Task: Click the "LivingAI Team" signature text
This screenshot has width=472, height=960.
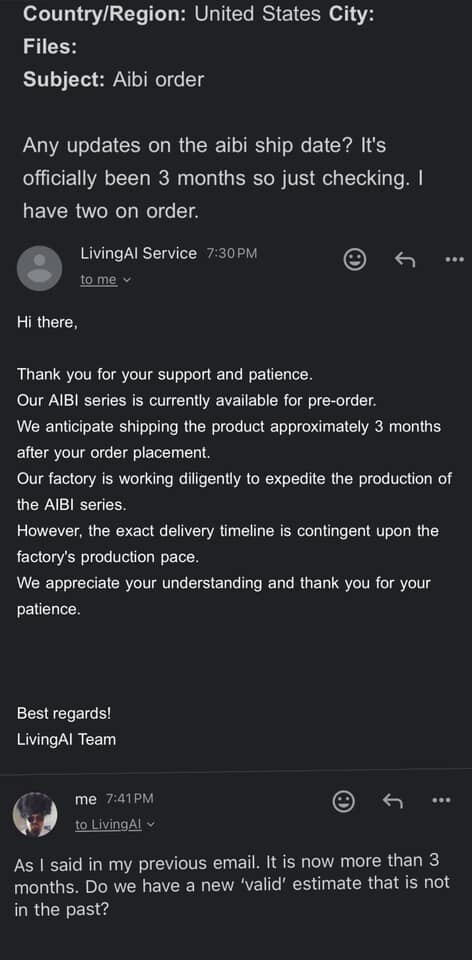Action: pyautogui.click(x=66, y=739)
